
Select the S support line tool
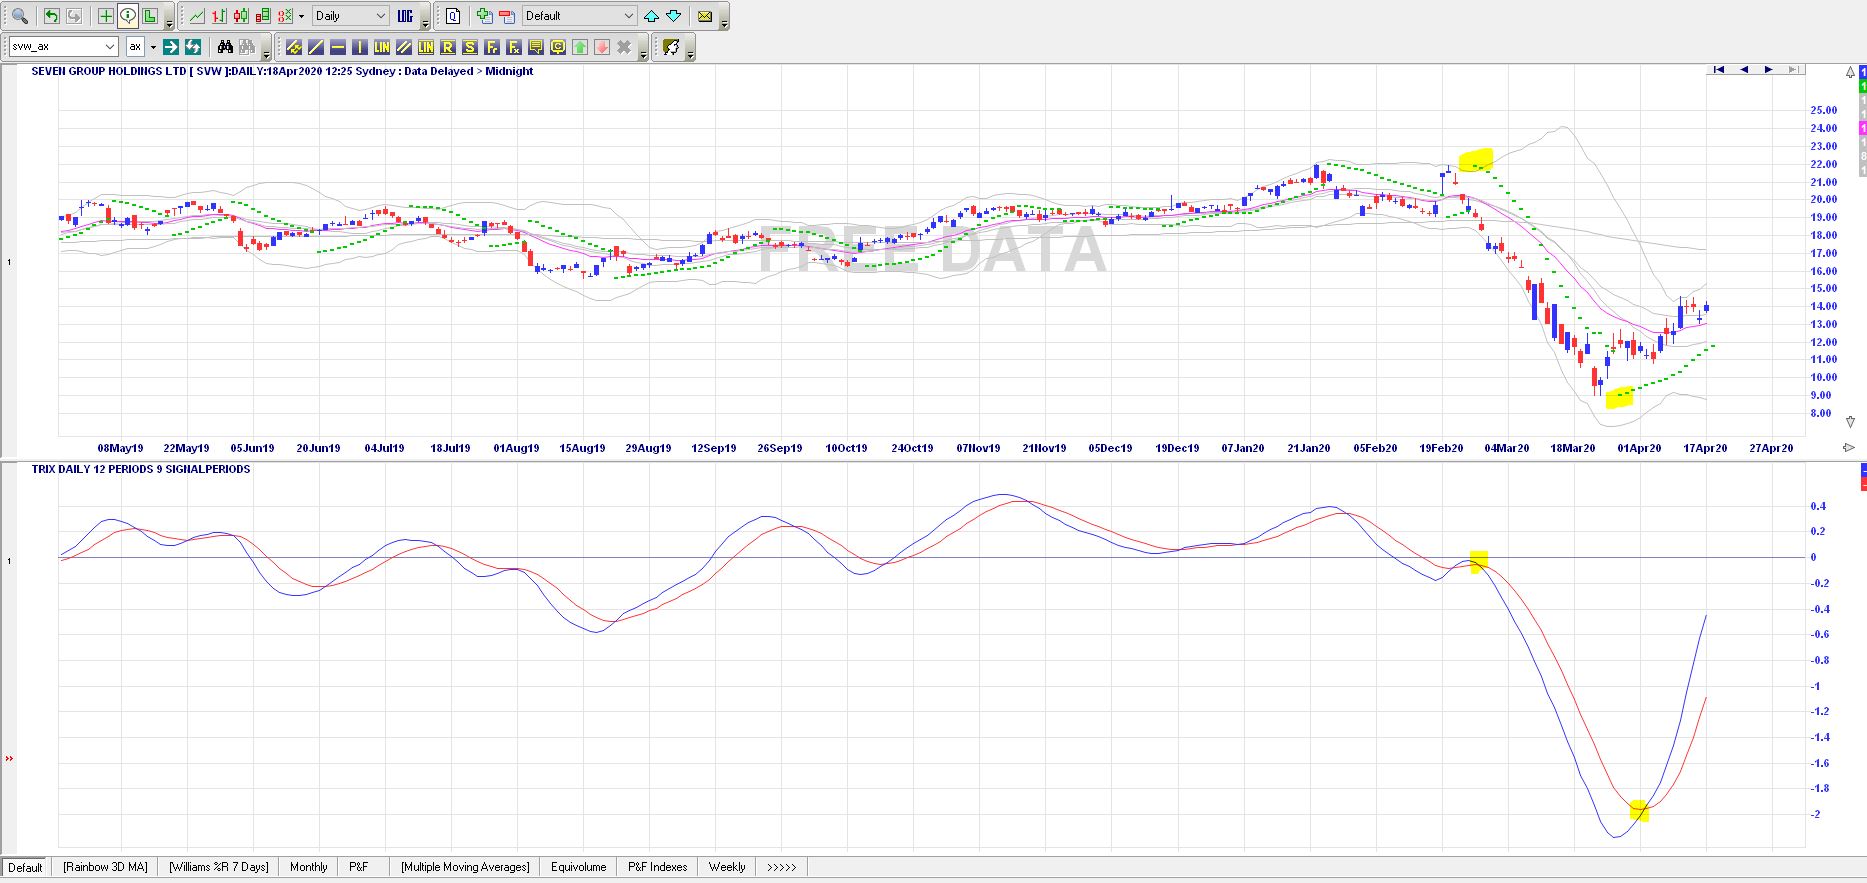(470, 47)
